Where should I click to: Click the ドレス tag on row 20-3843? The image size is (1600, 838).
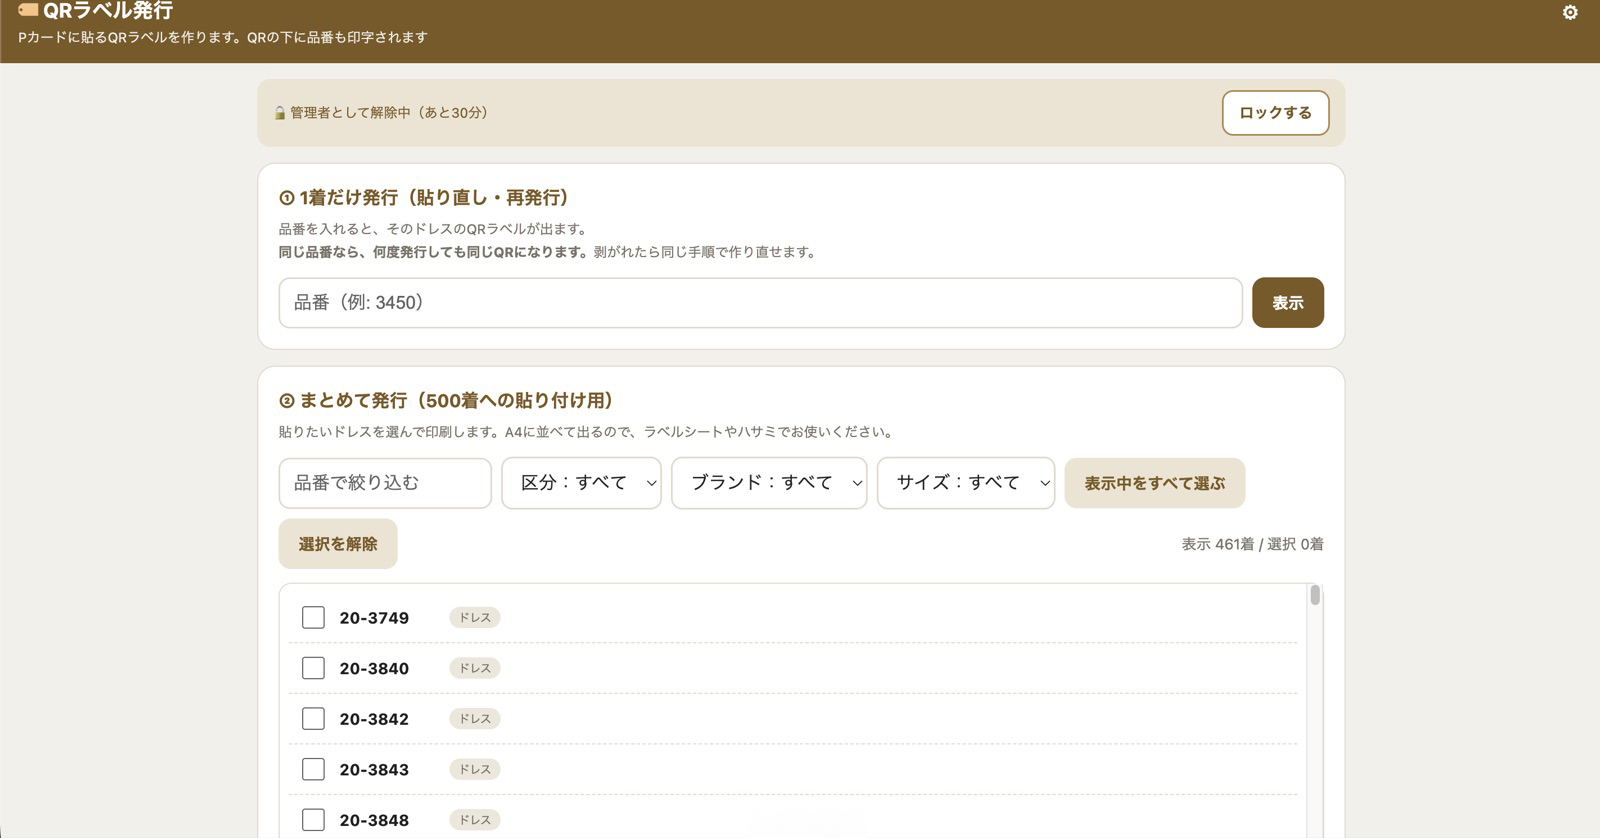pyautogui.click(x=474, y=769)
